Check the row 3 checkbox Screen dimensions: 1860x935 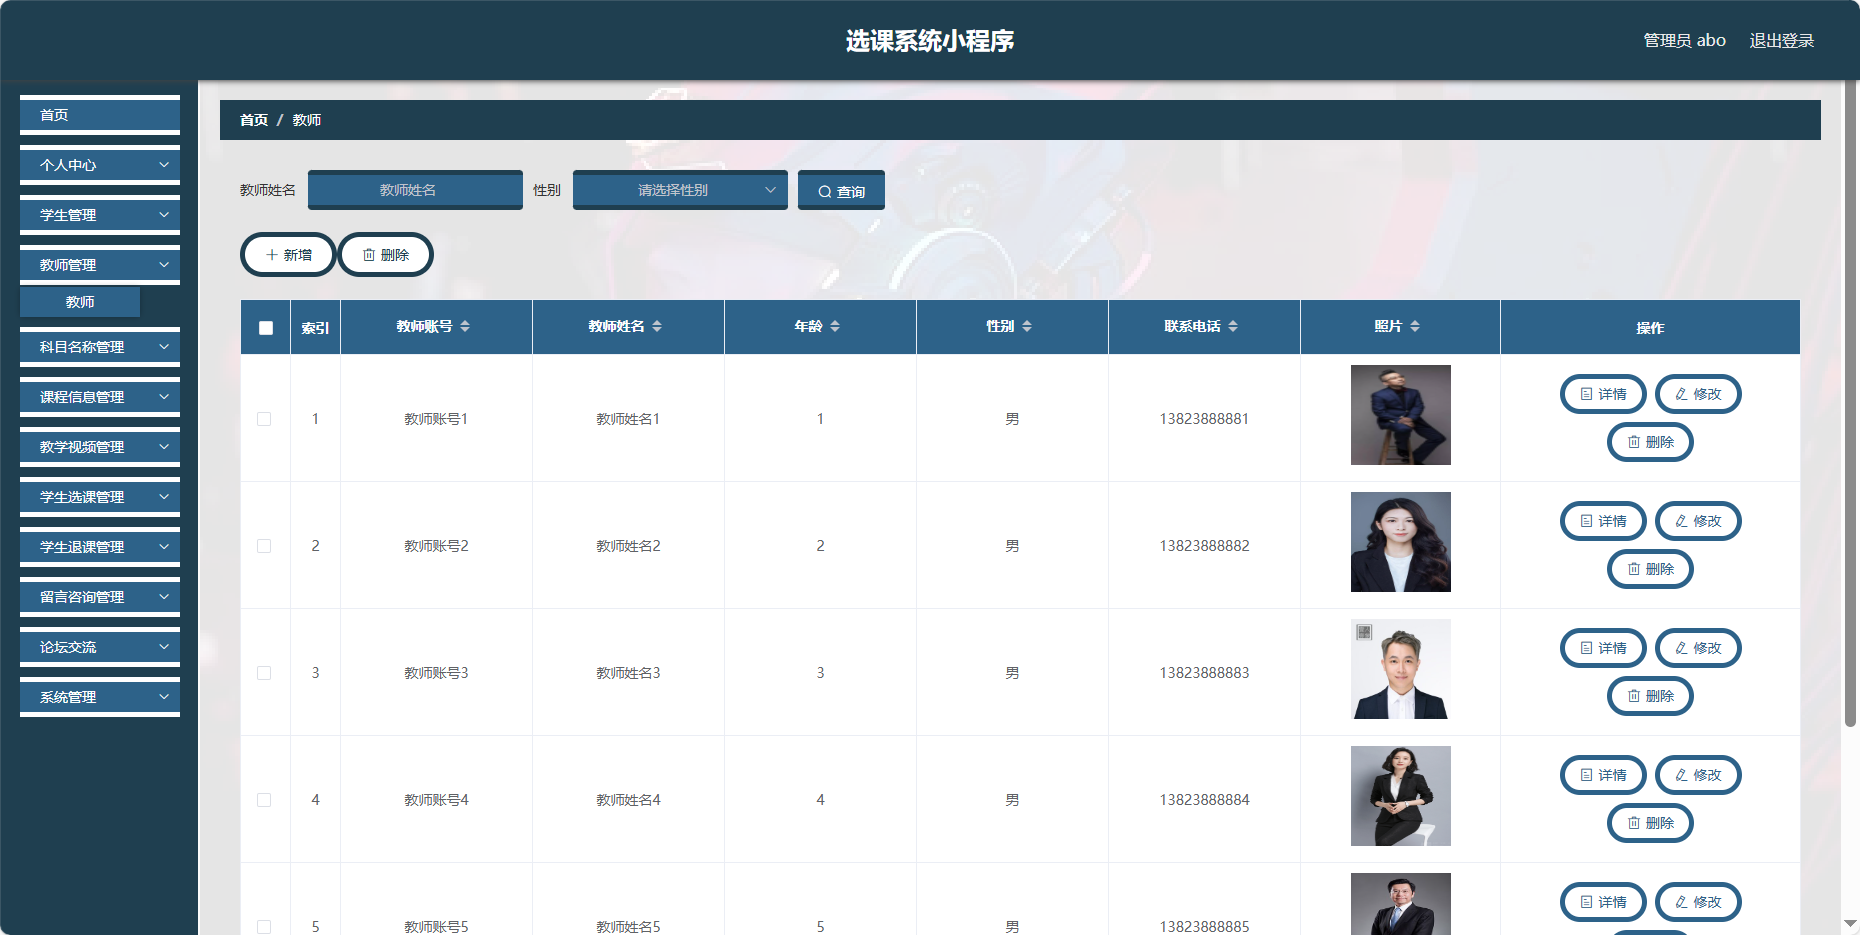[x=264, y=673]
